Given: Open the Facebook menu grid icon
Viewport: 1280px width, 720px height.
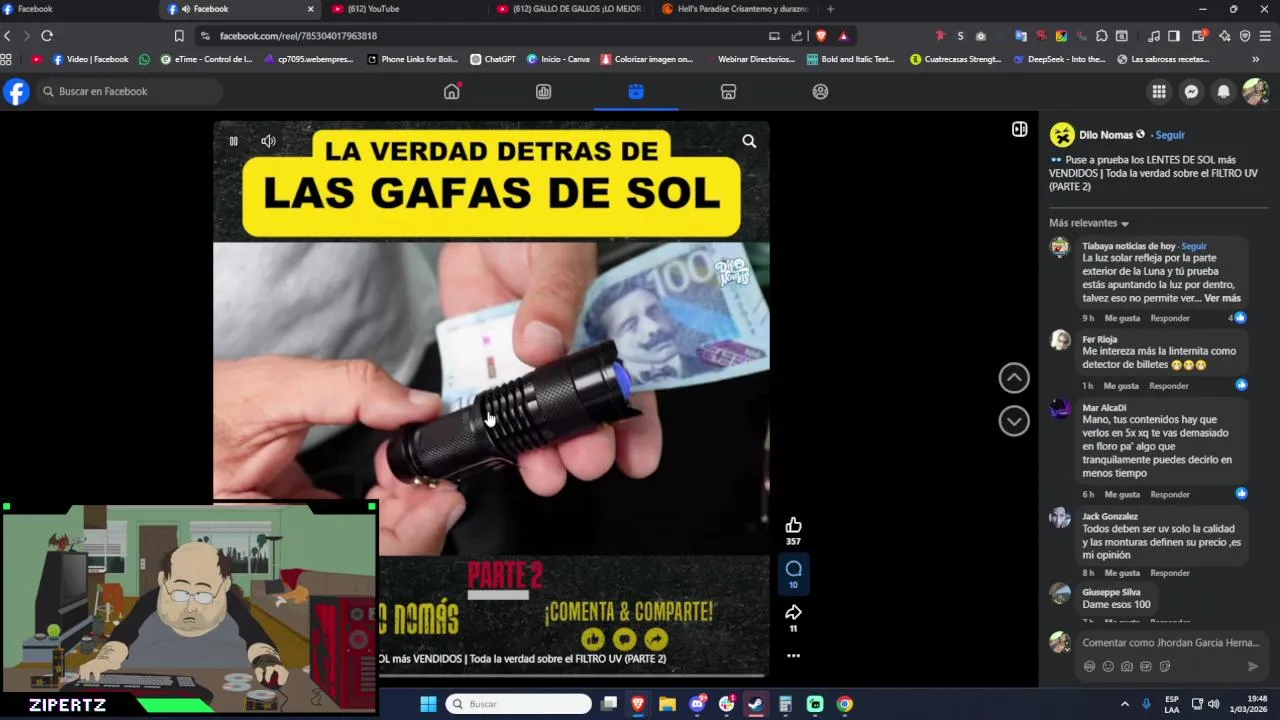Looking at the screenshot, I should pos(1159,92).
